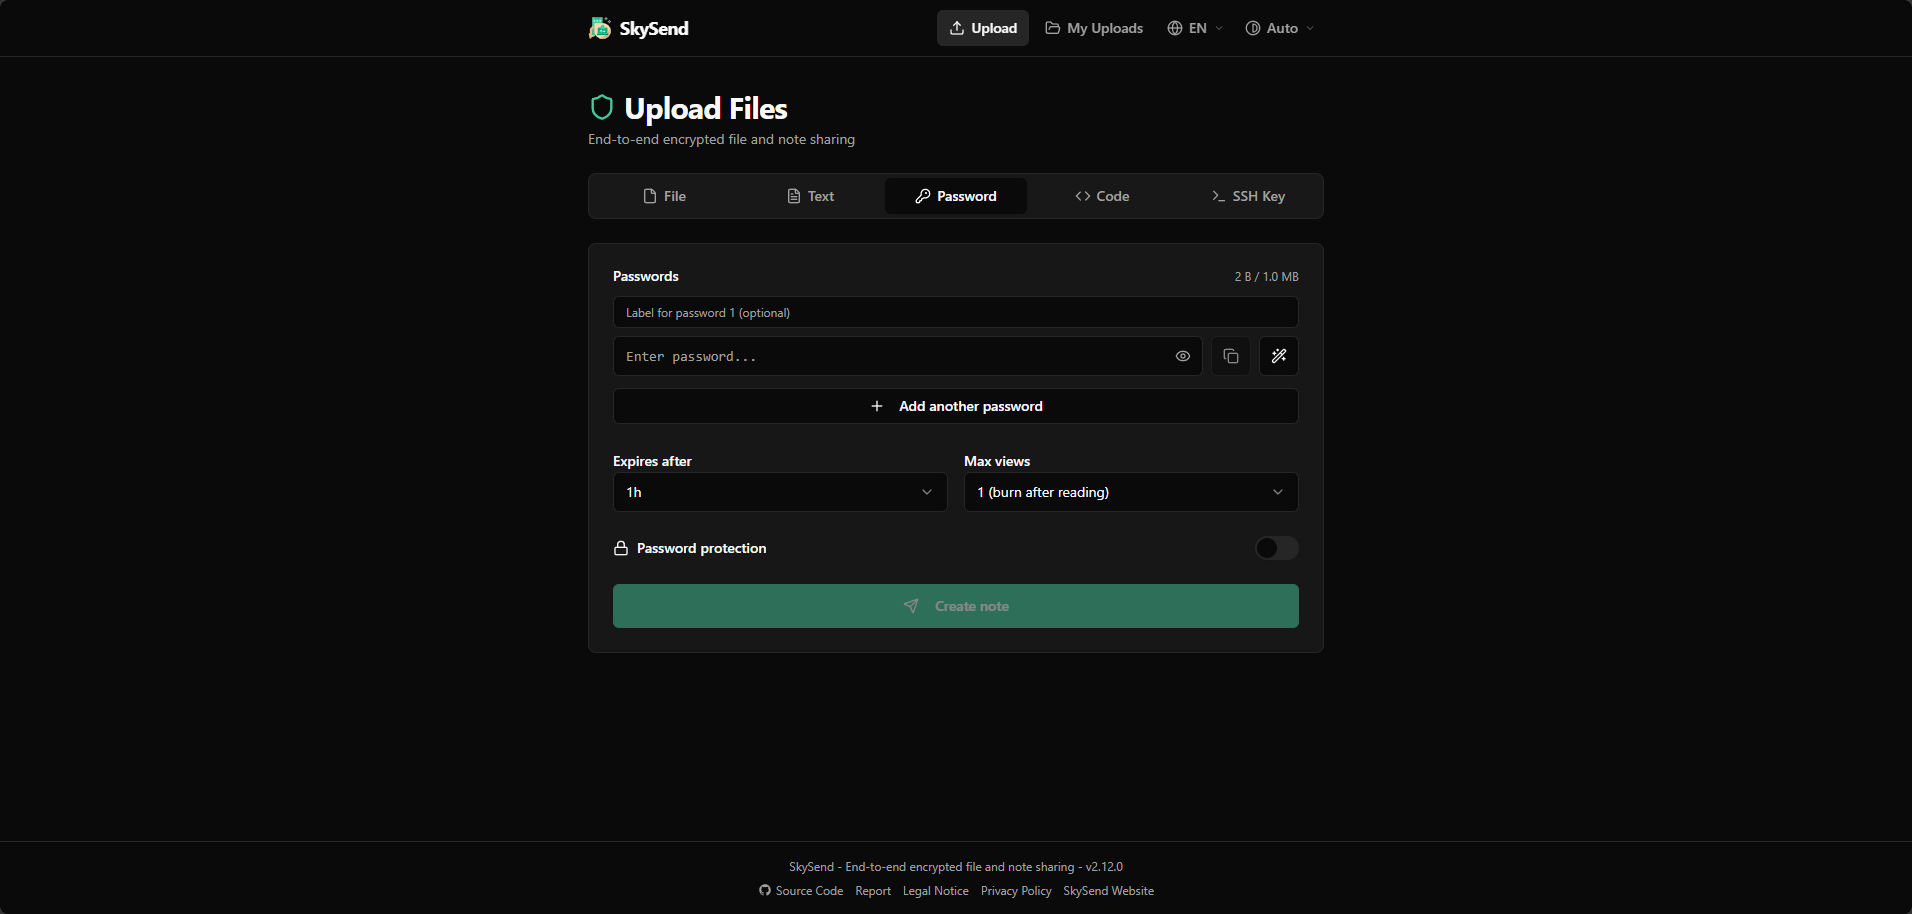Open the Expires after dropdown
Viewport: 1912px width, 914px height.
(x=780, y=492)
